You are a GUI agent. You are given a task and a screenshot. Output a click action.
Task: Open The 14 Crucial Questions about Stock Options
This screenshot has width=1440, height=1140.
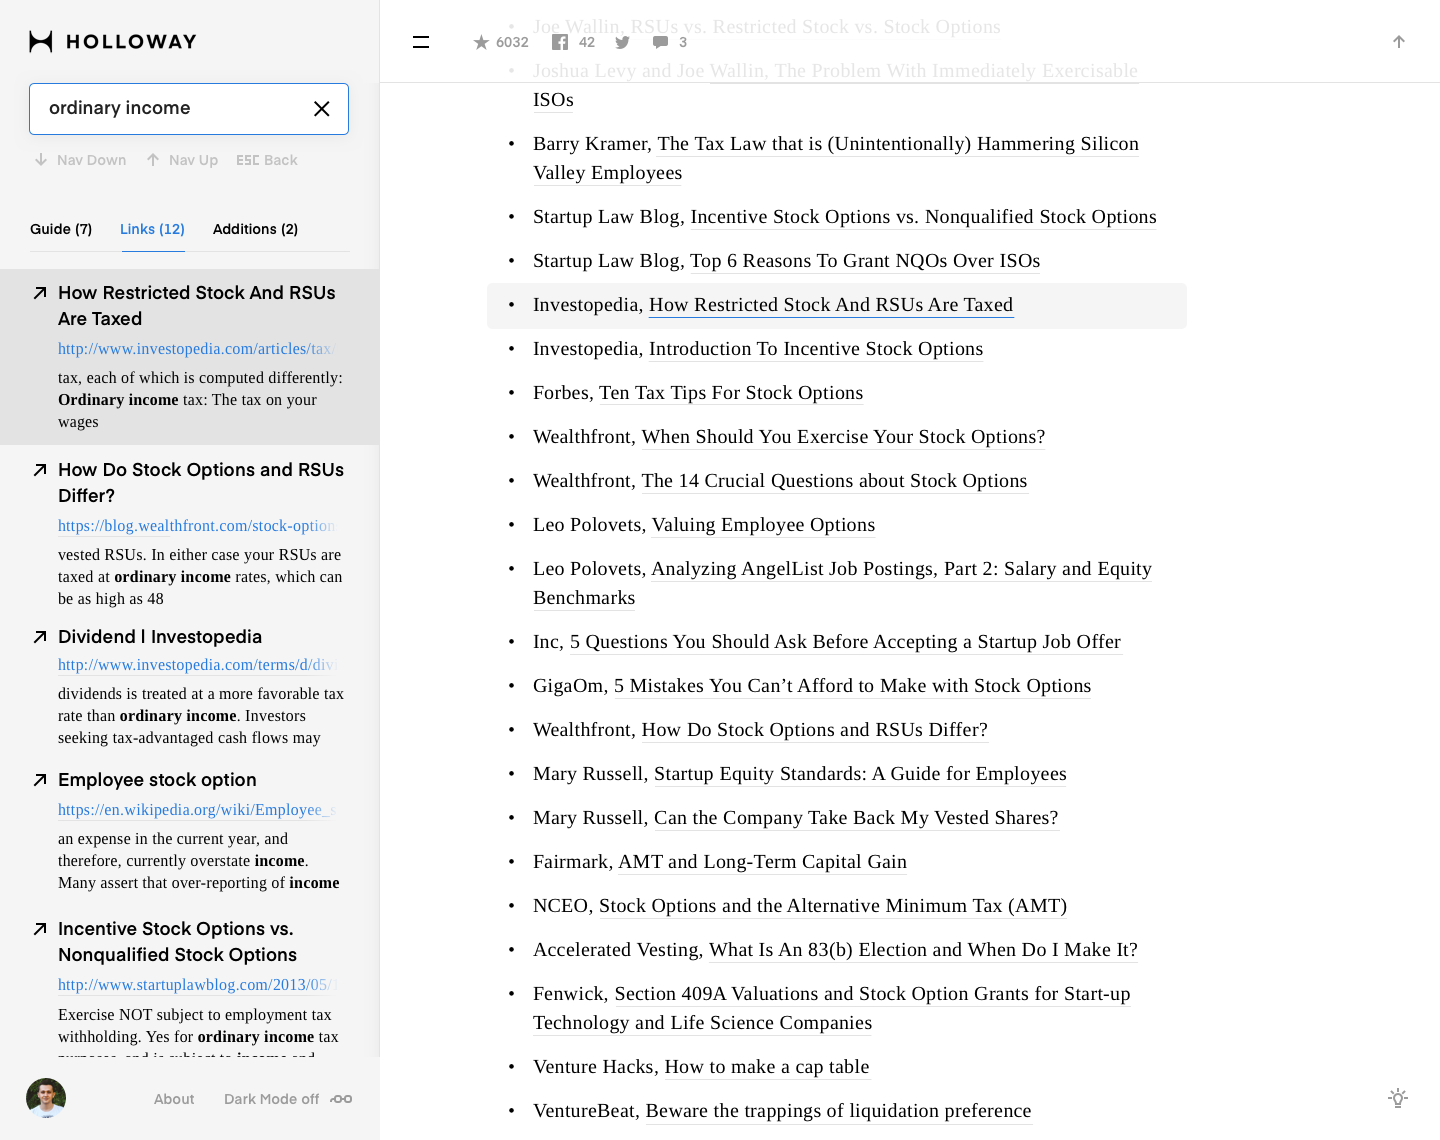[x=834, y=481]
